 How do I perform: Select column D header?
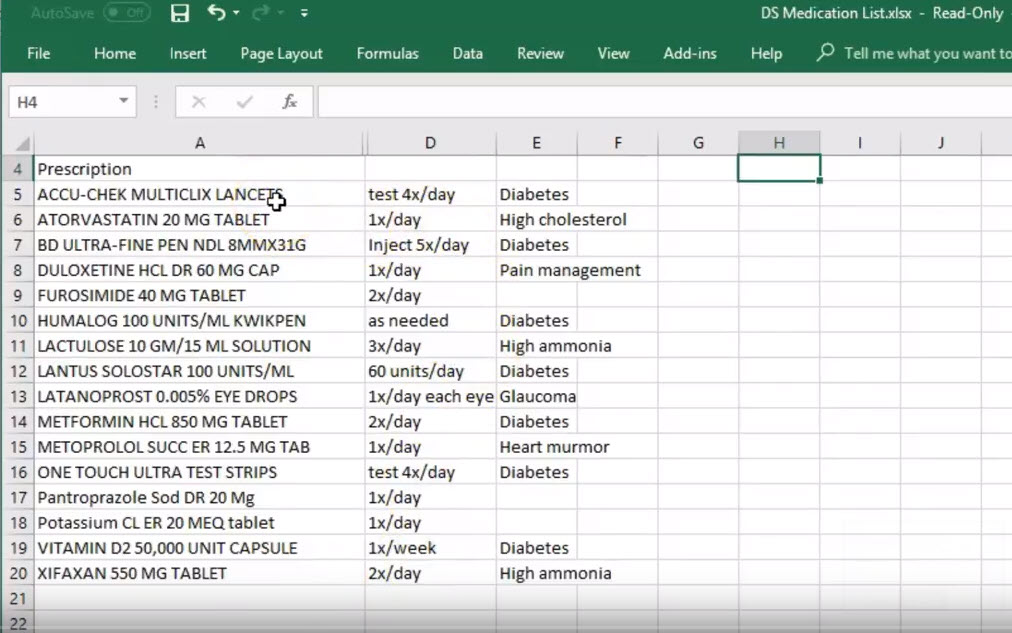[430, 143]
